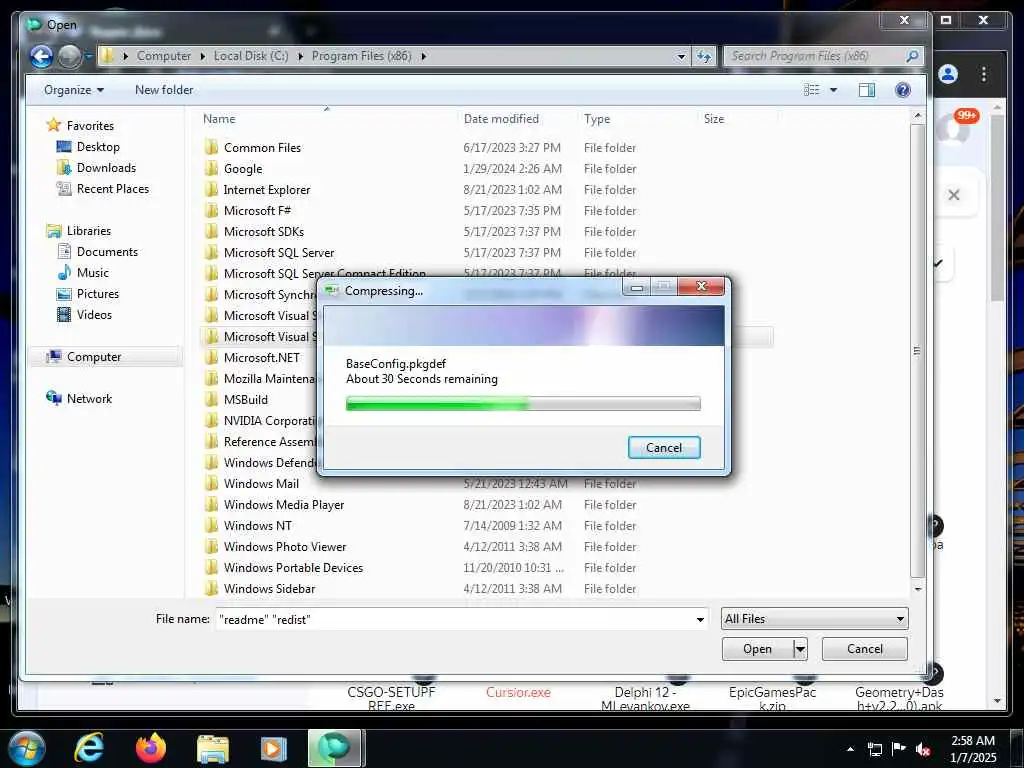Click the Open button
The width and height of the screenshot is (1024, 768).
(x=757, y=648)
